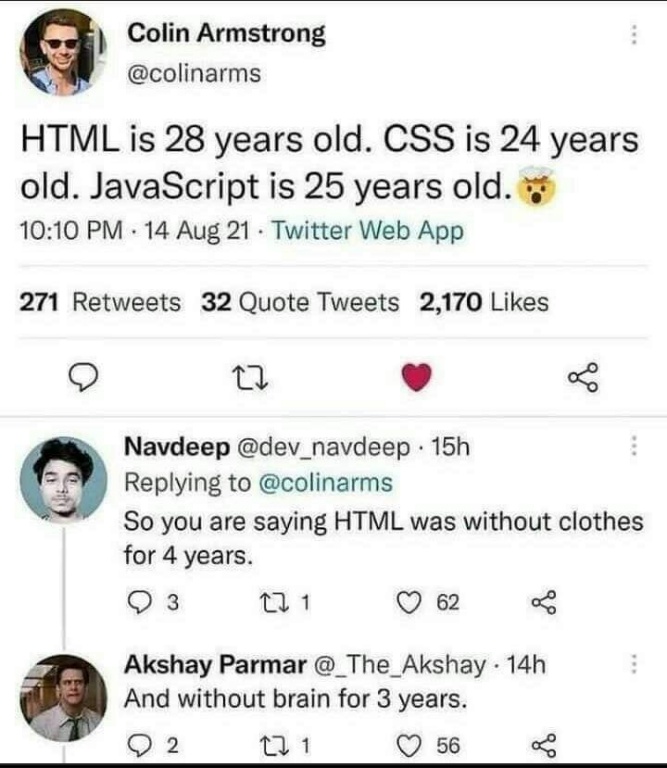Retweet the main HTML tweet
This screenshot has height=768, width=667.
(x=249, y=379)
